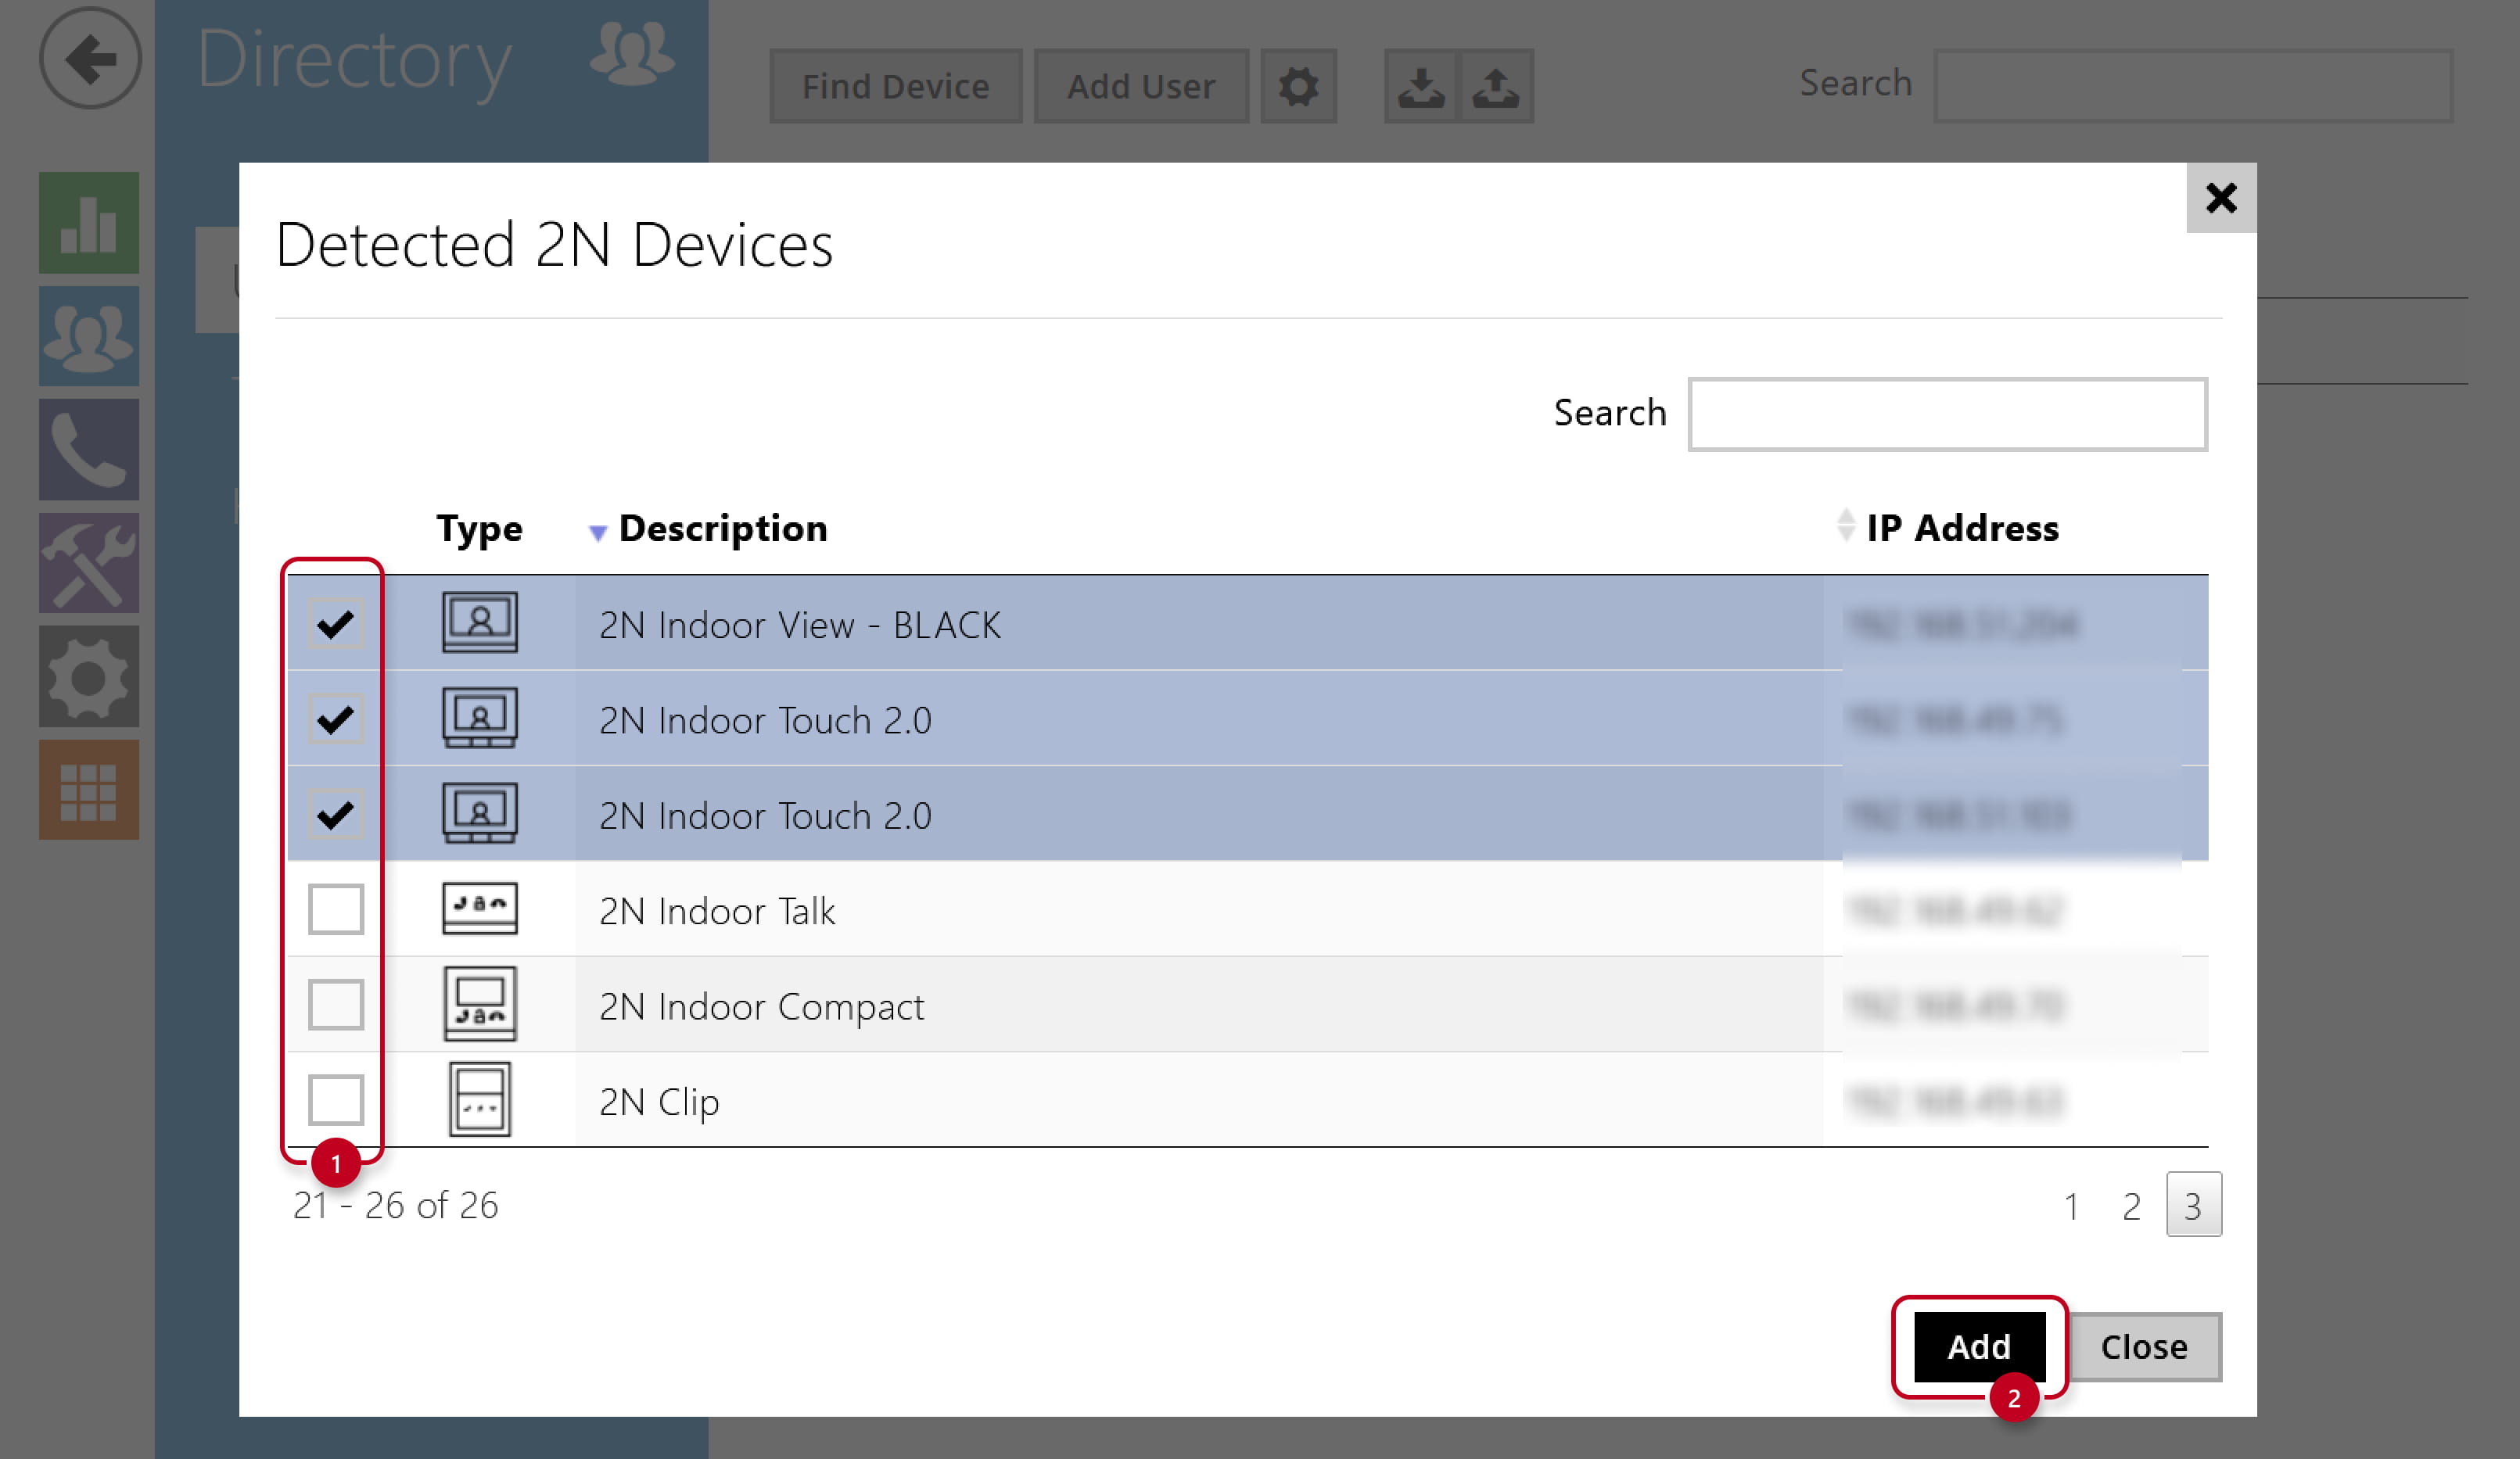2520x1459 pixels.
Task: Click the upload directory icon
Action: coord(1496,86)
